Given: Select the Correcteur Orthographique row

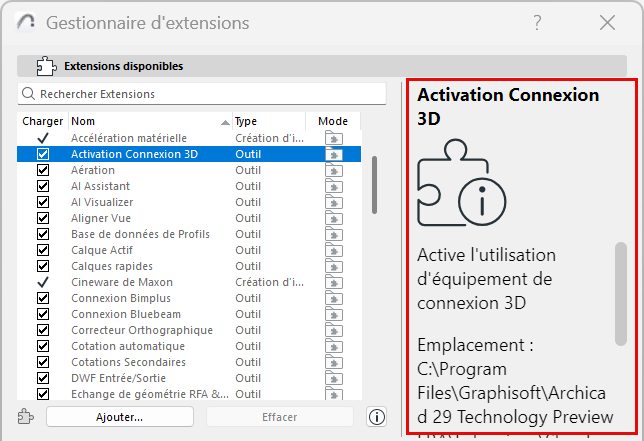Looking at the screenshot, I should pyautogui.click(x=141, y=330).
